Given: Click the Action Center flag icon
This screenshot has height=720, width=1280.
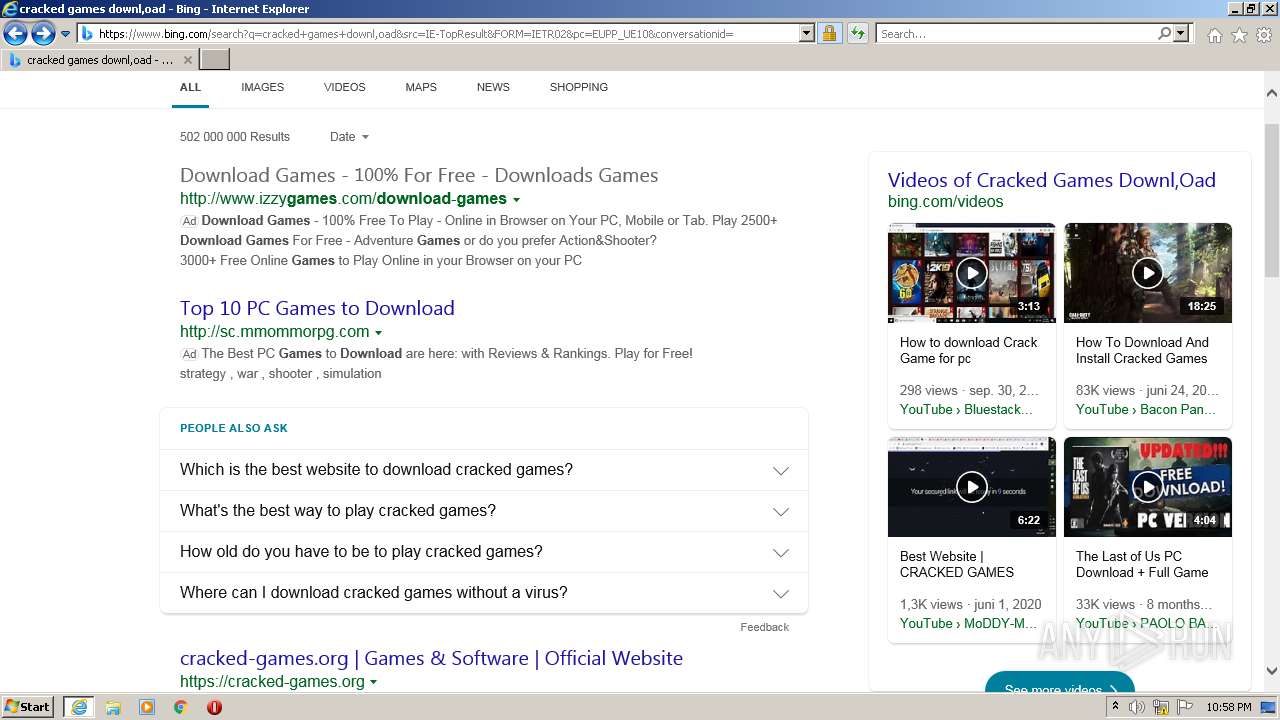Looking at the screenshot, I should click(1184, 707).
